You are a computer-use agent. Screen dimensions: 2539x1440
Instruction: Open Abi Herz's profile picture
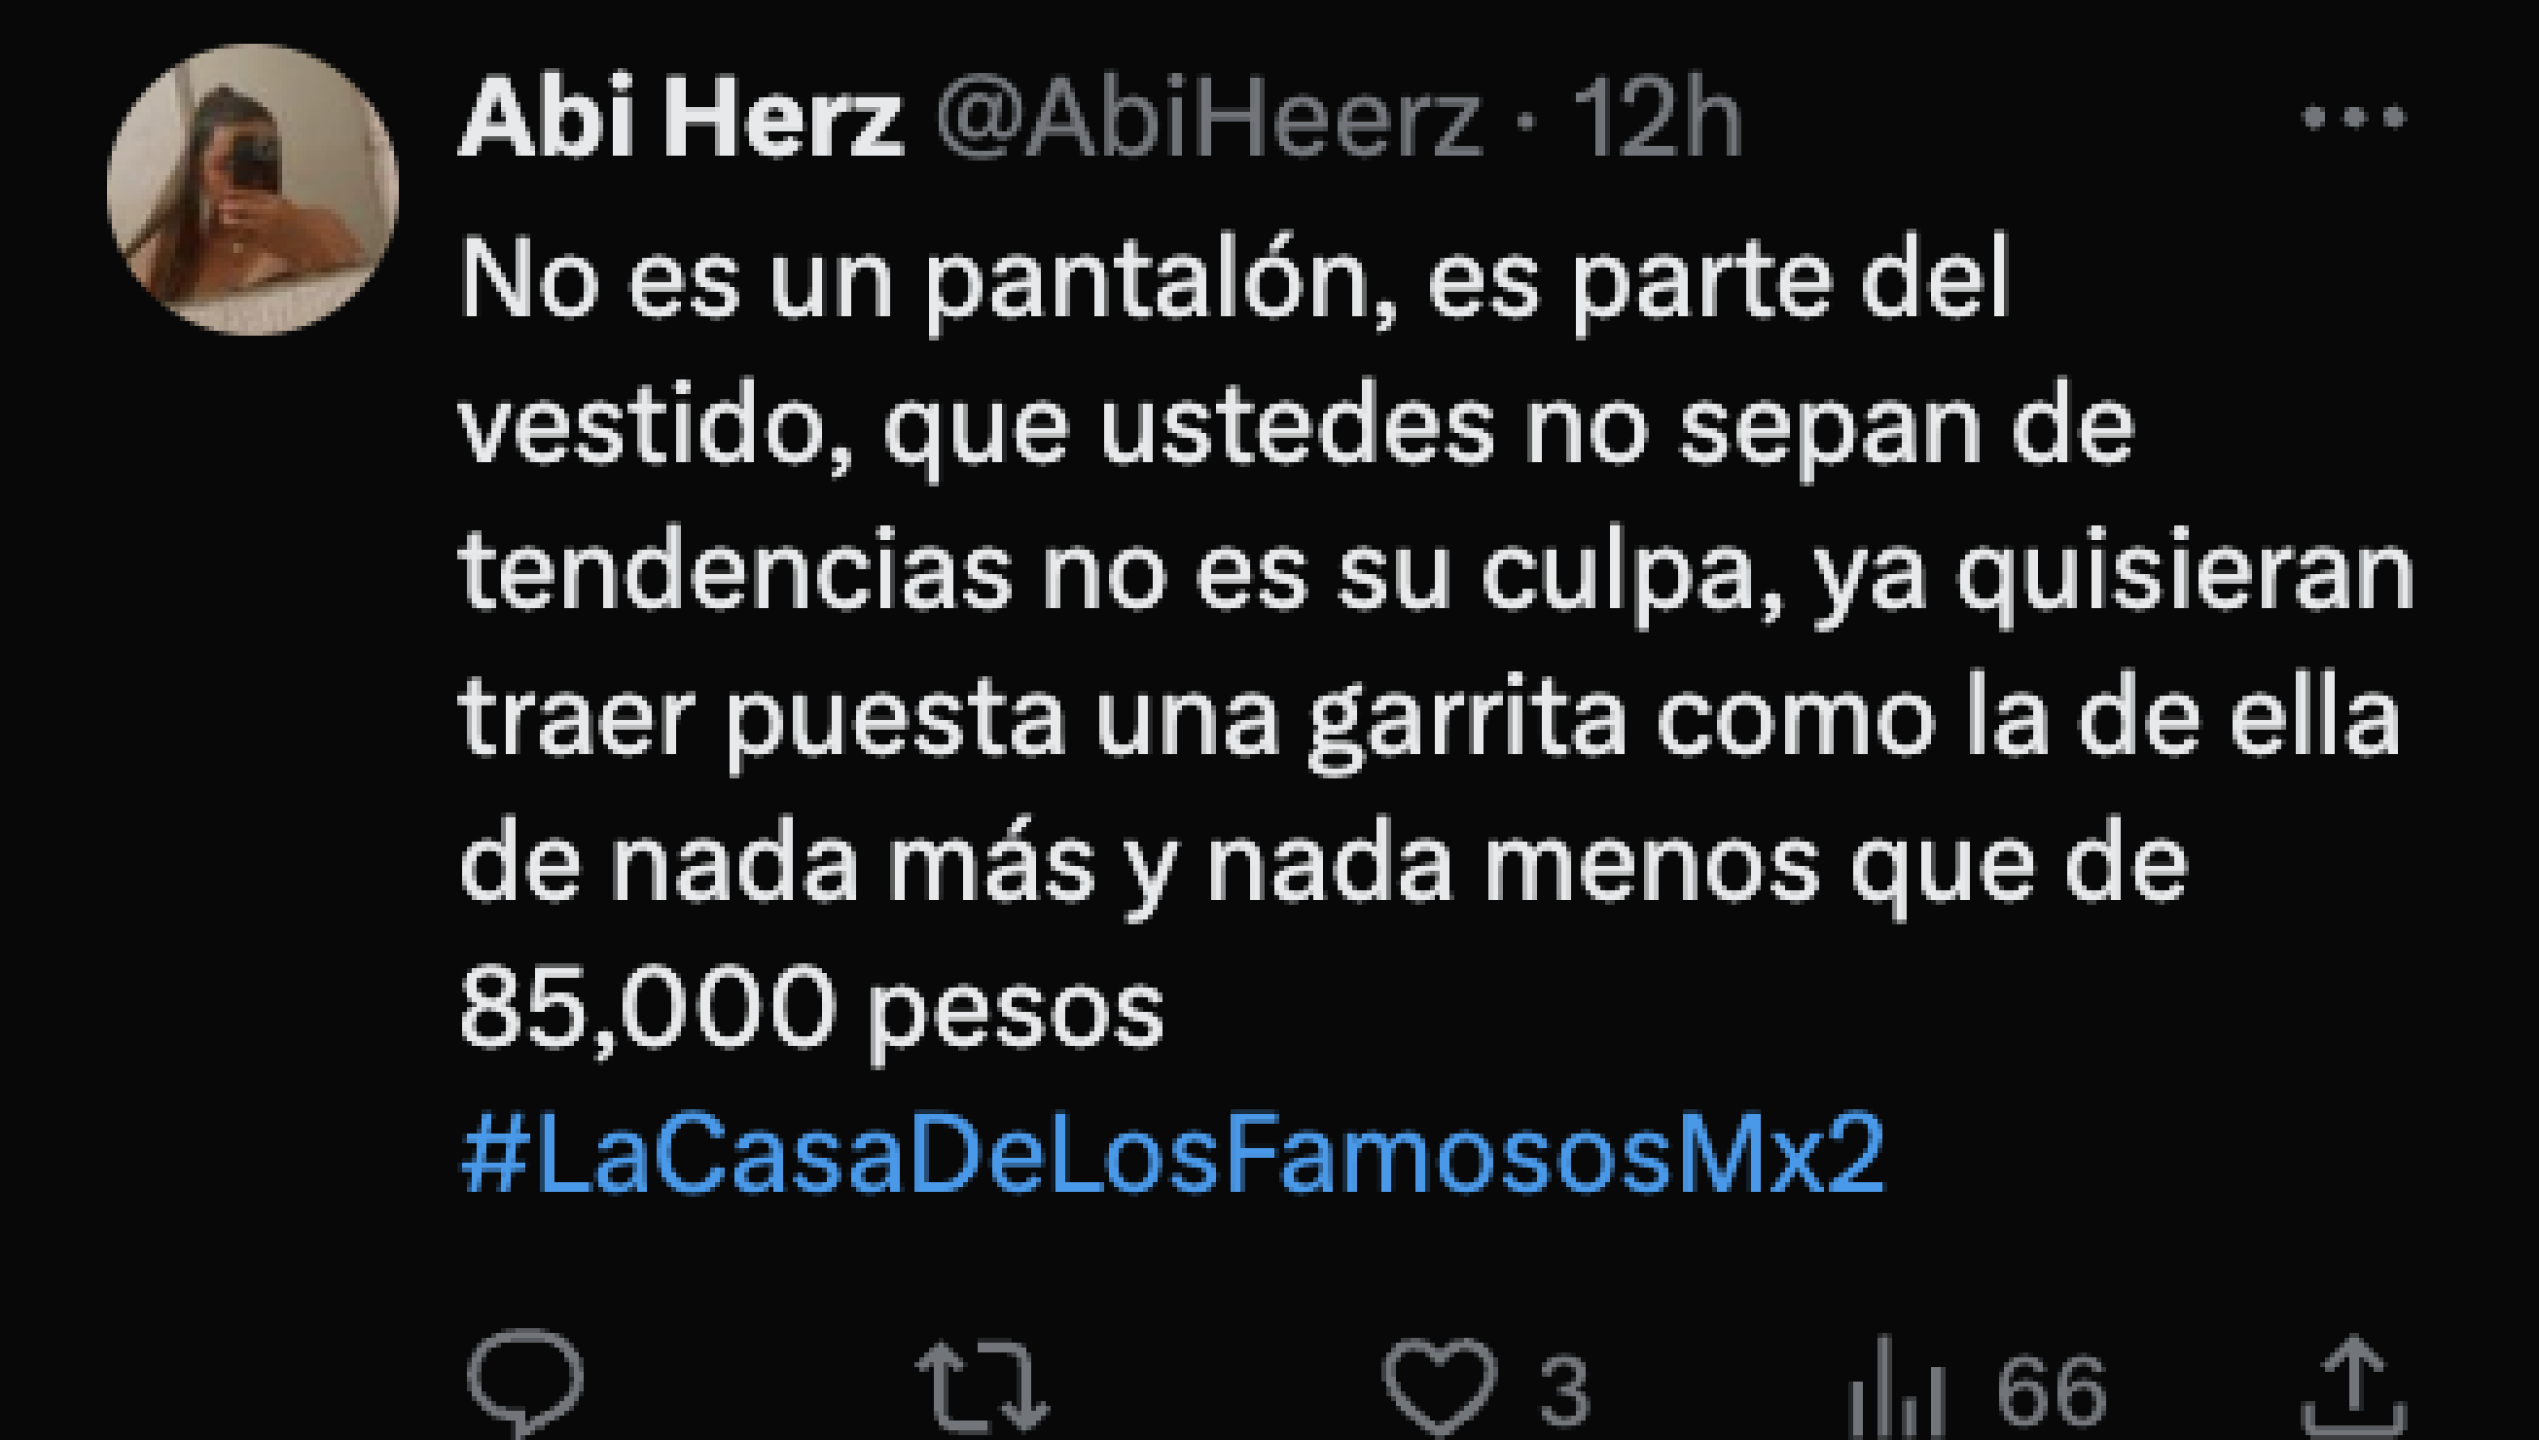tap(253, 189)
